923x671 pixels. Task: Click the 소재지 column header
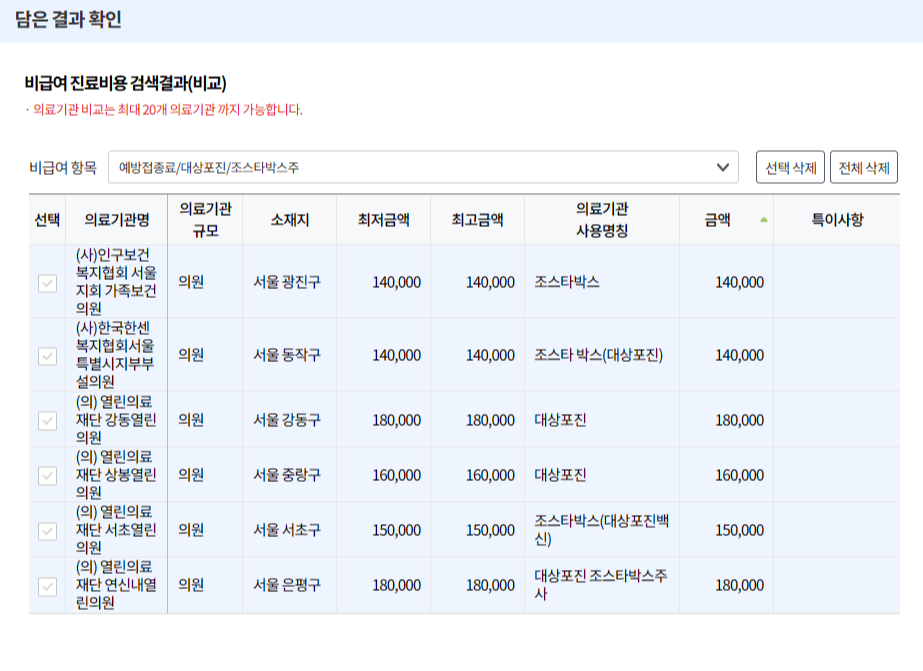point(291,221)
